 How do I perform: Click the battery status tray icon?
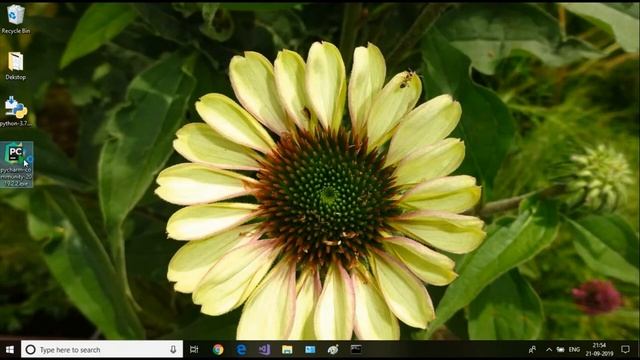pyautogui.click(x=561, y=349)
